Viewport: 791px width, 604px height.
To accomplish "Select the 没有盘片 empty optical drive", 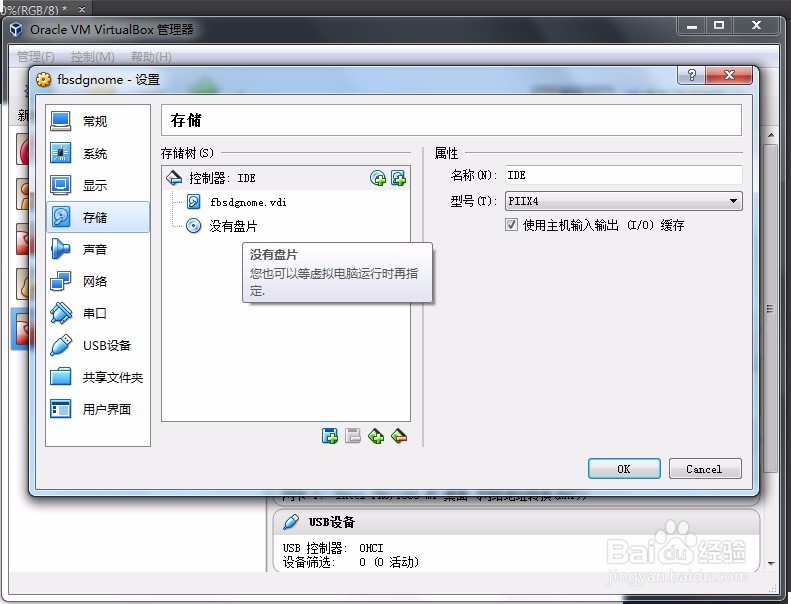I will coord(233,226).
